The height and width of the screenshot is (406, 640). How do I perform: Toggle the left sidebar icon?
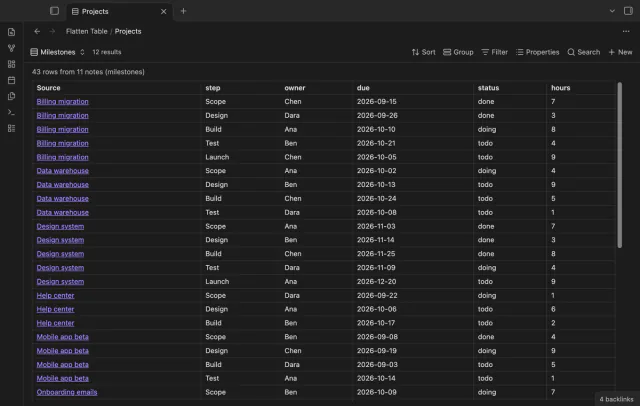54,11
